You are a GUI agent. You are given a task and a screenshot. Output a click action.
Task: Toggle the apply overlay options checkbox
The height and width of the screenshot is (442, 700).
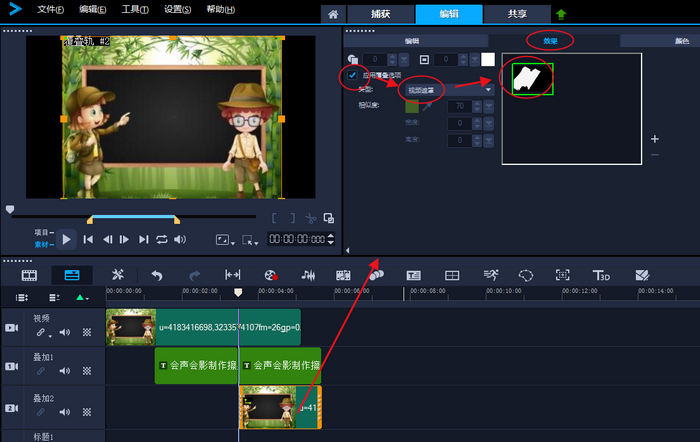352,75
